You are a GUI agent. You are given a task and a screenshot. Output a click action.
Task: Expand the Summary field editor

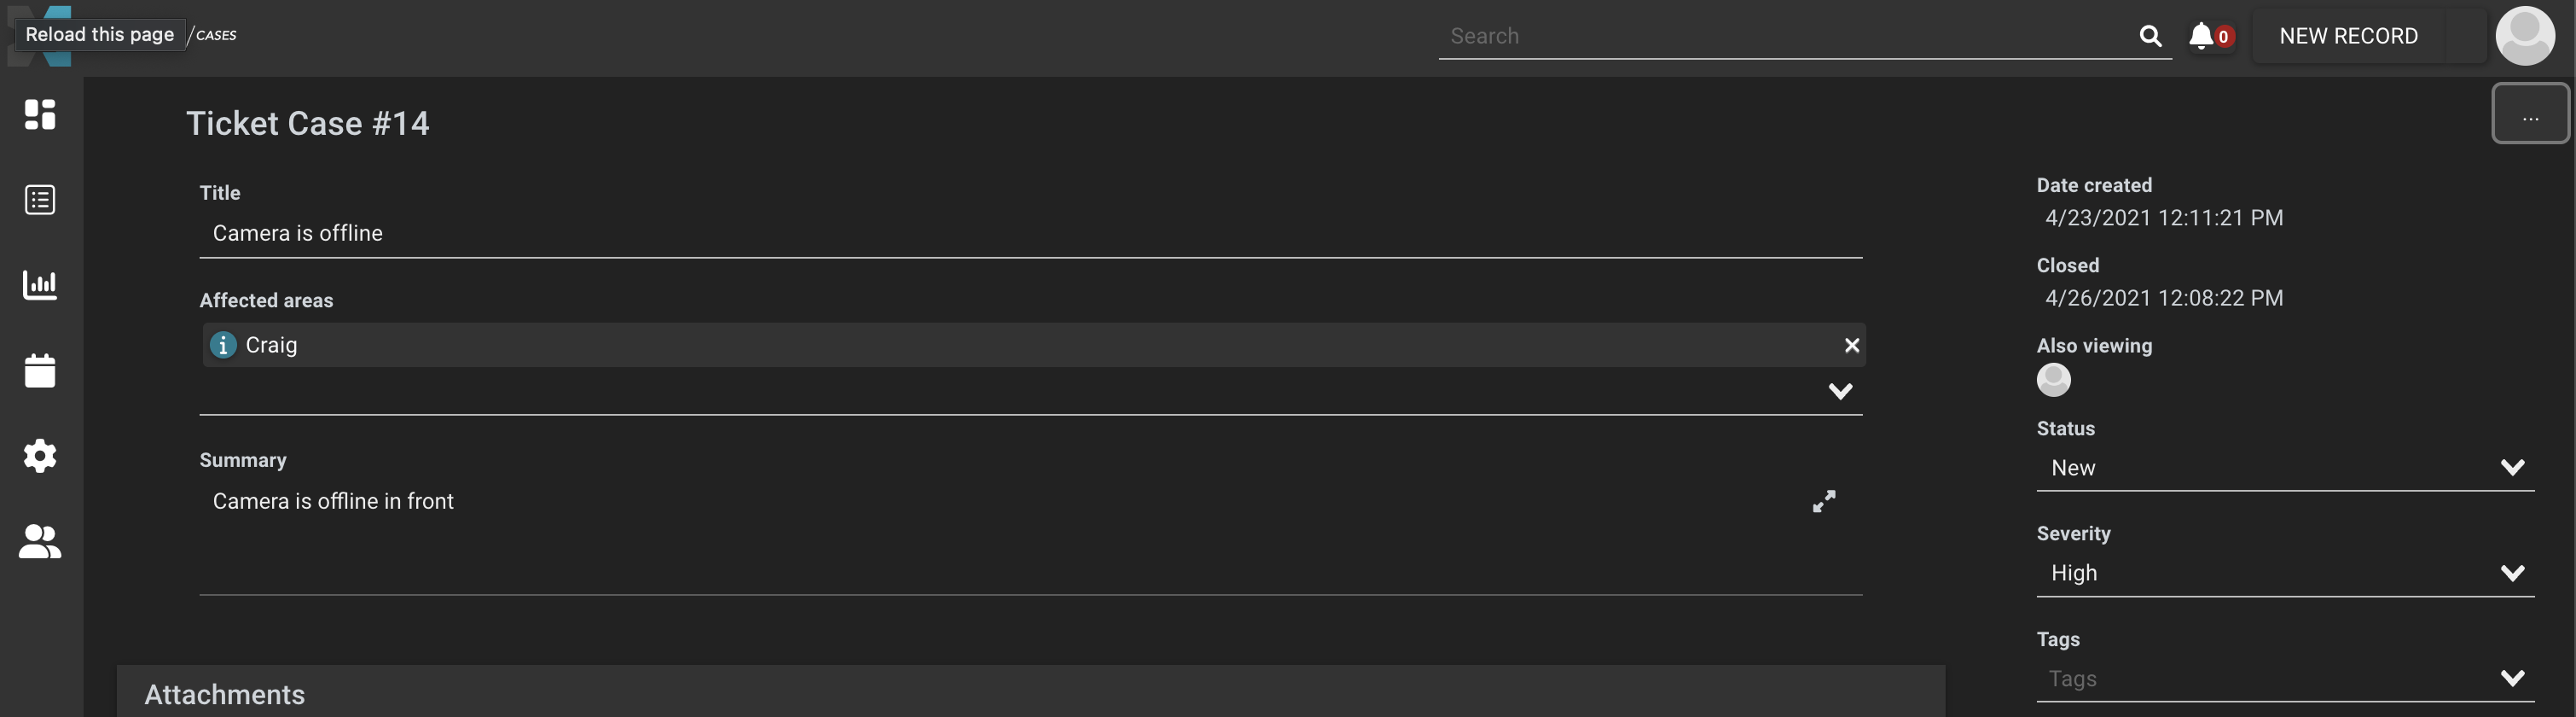click(1824, 501)
